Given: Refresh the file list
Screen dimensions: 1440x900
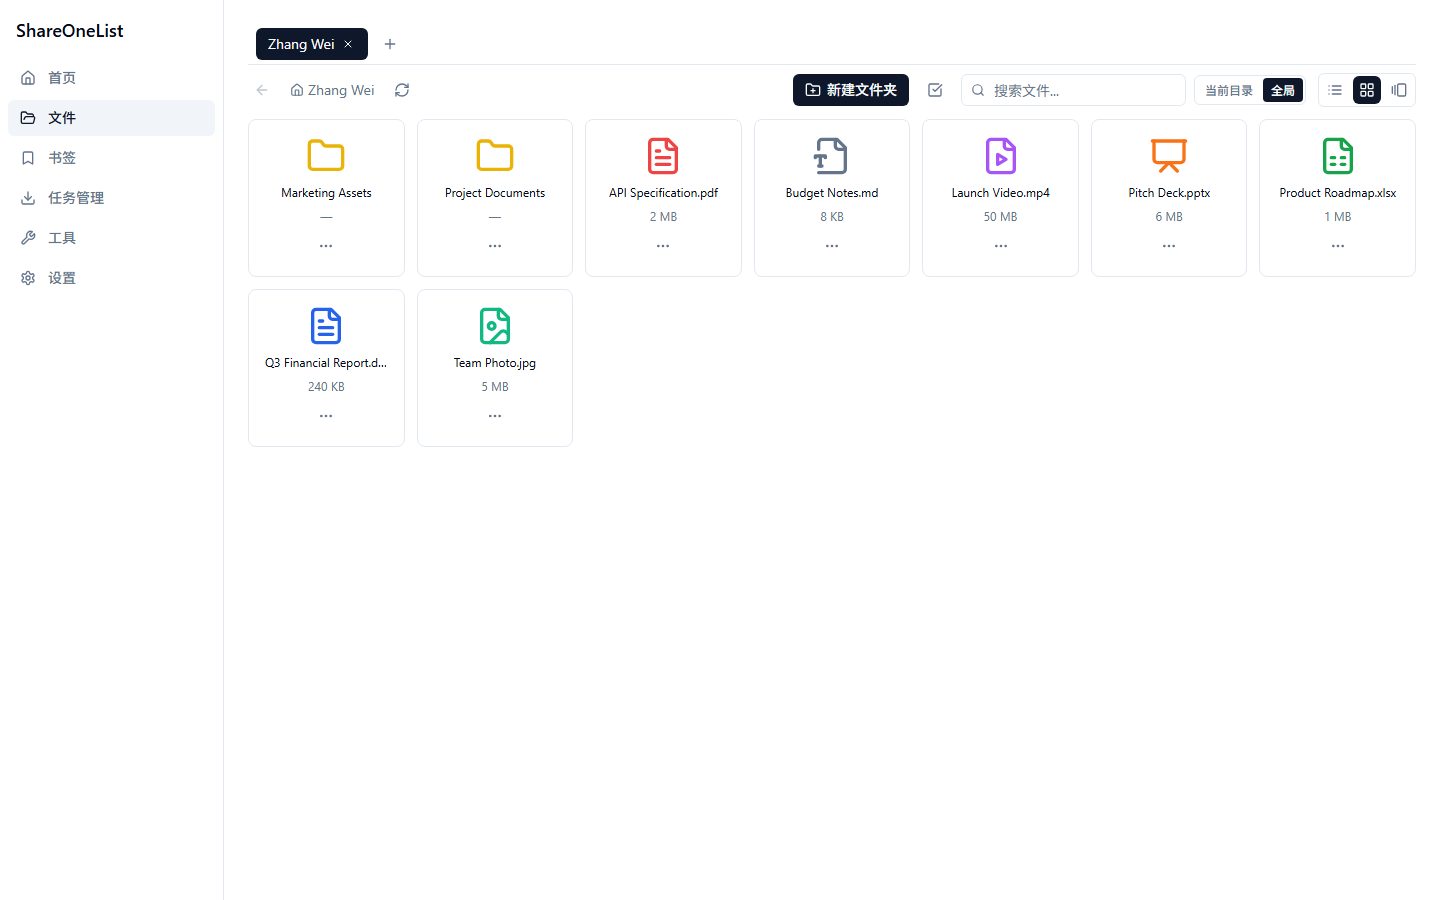Looking at the screenshot, I should [x=402, y=90].
